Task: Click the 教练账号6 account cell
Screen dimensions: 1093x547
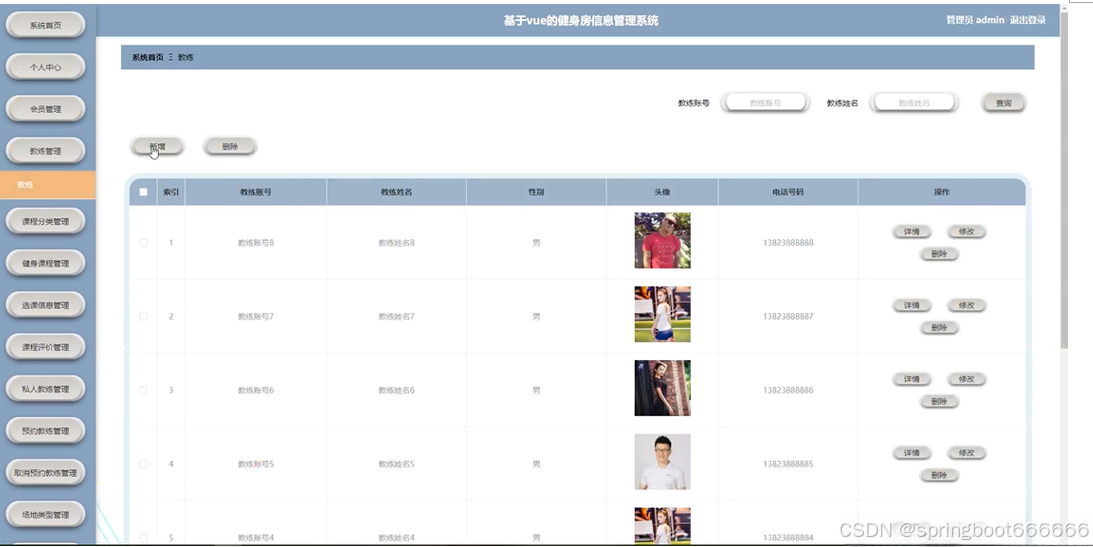Action: (256, 390)
